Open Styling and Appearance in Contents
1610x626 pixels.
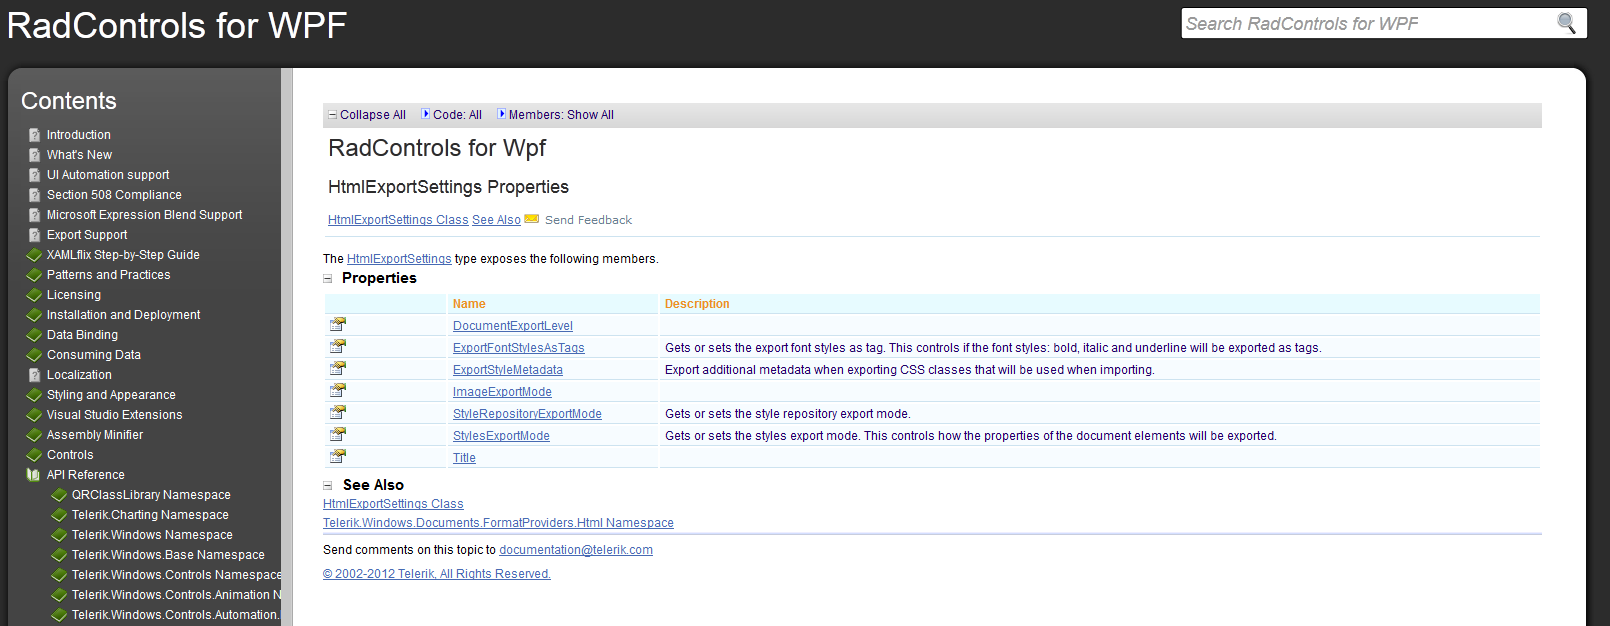[111, 395]
